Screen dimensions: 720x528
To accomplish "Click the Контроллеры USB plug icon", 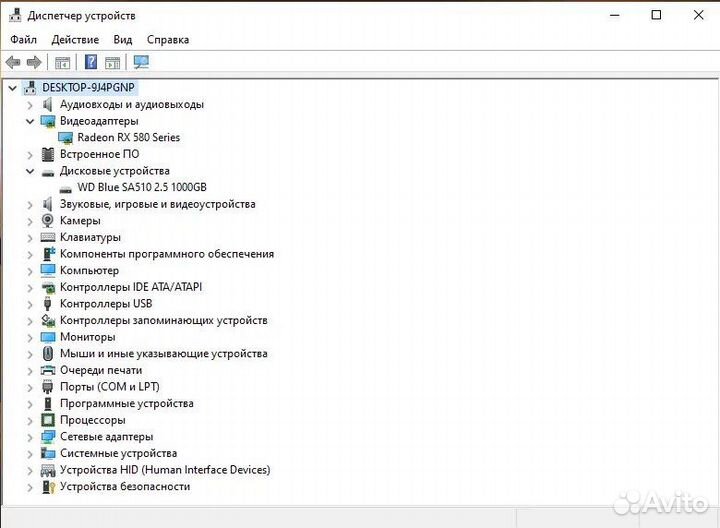I will coord(47,303).
